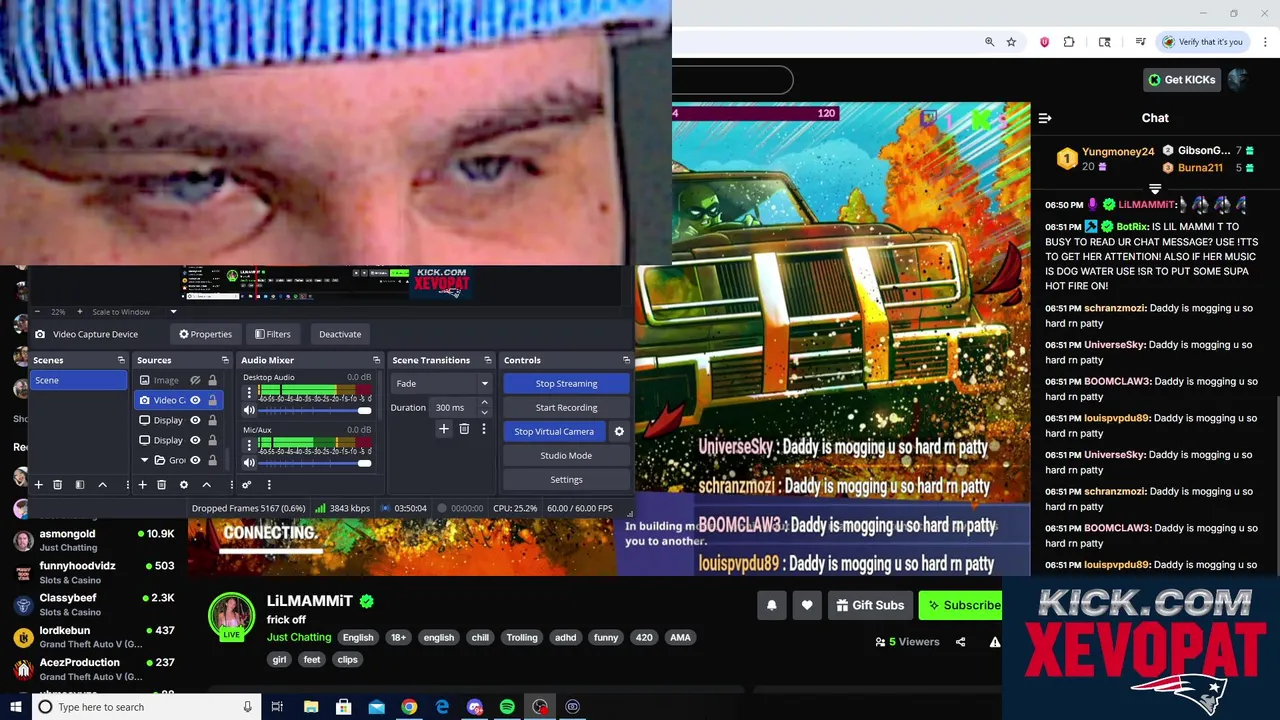The height and width of the screenshot is (720, 1280).
Task: Toggle visibility of the Image source
Action: point(195,380)
